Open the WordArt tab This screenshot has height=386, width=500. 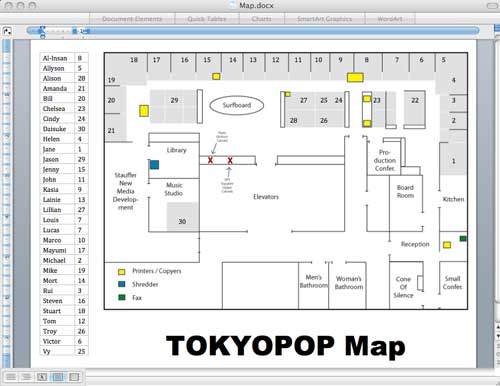click(390, 19)
